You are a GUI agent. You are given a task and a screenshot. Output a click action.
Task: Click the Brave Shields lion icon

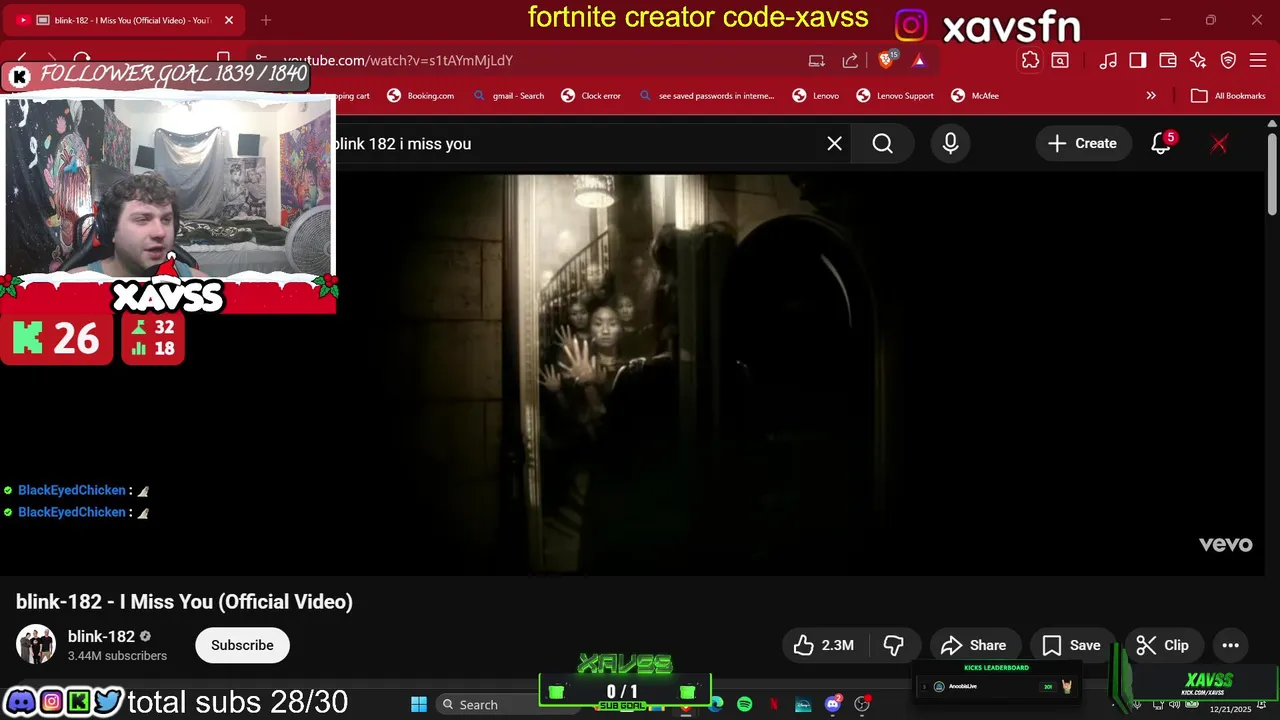pos(887,60)
